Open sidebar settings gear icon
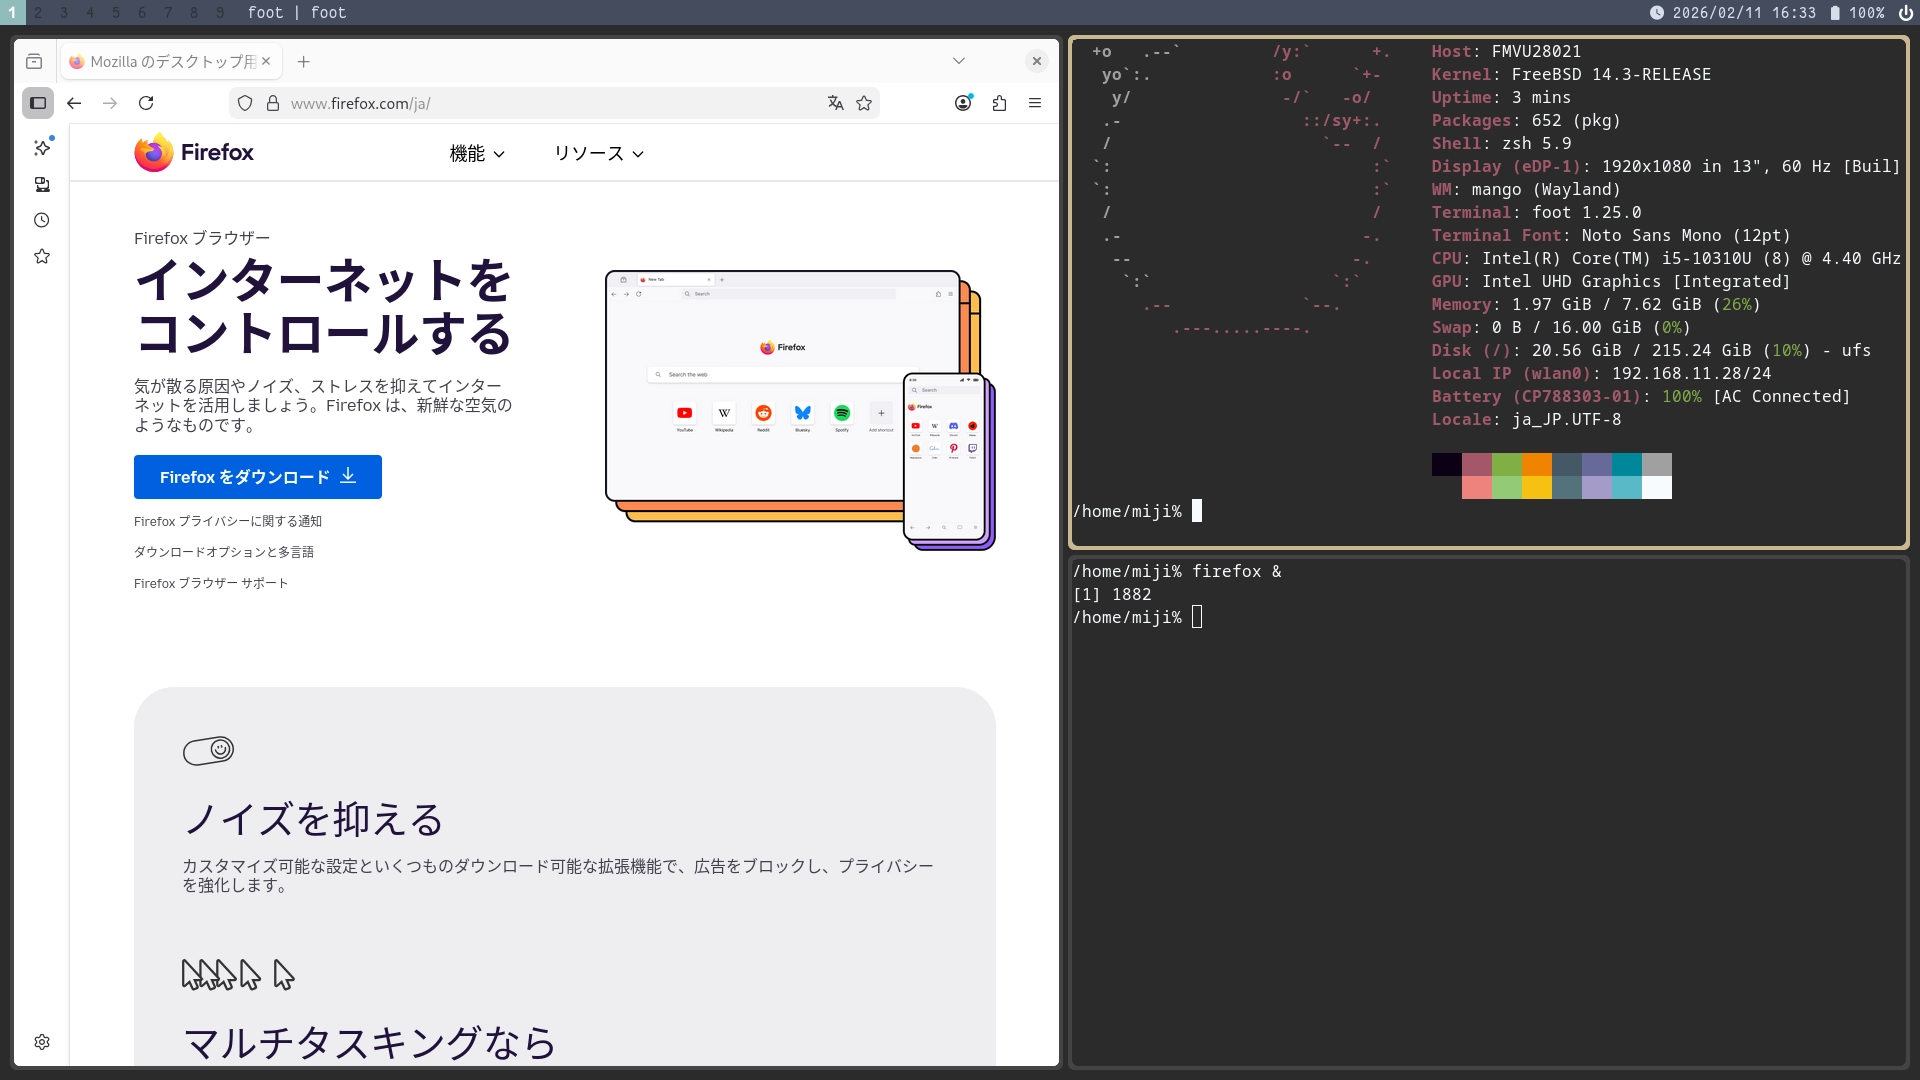This screenshot has width=1920, height=1080. point(42,1042)
